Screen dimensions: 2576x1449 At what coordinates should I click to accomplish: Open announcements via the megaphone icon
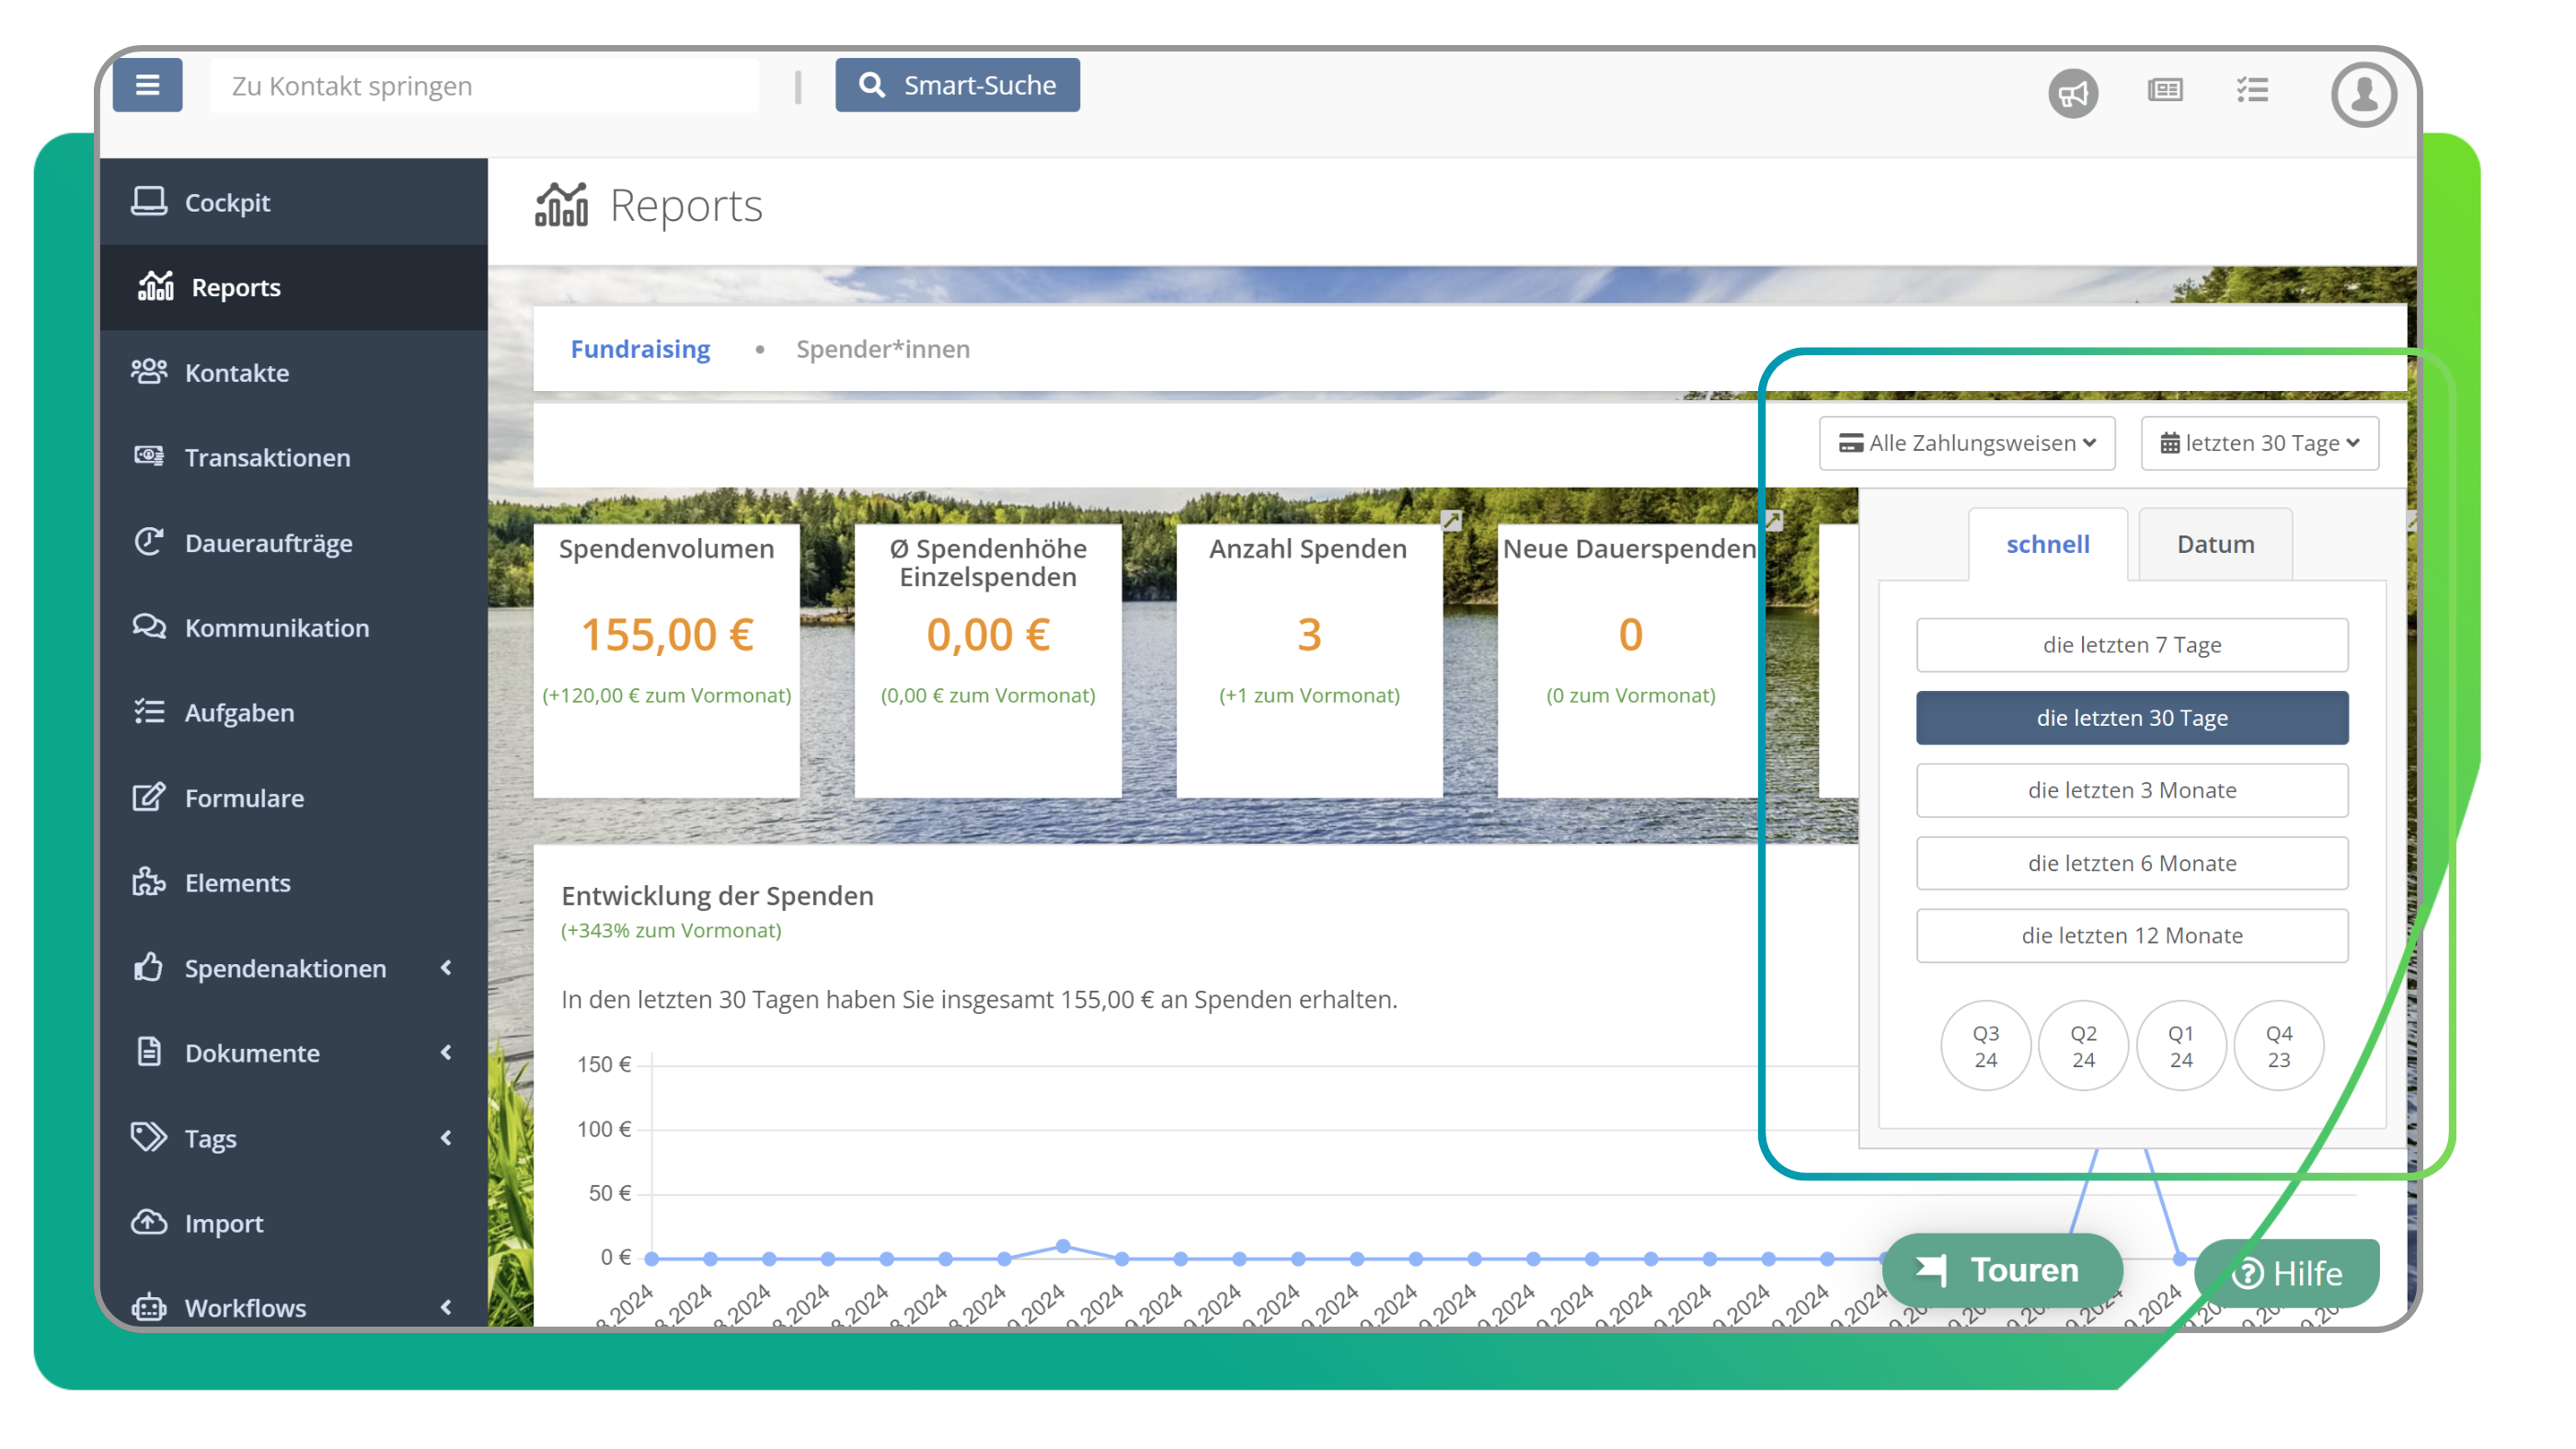coord(2073,93)
